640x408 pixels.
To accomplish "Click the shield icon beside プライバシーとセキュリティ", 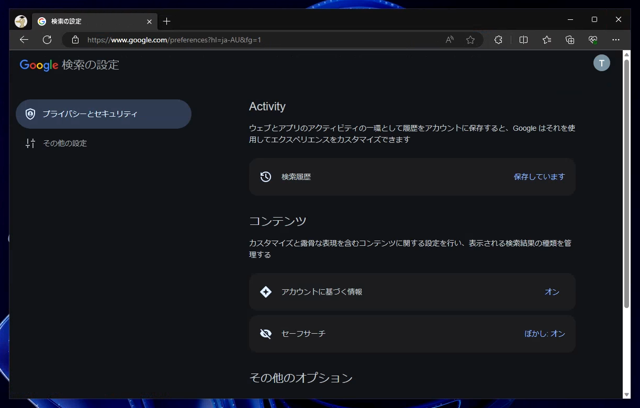I will (30, 114).
